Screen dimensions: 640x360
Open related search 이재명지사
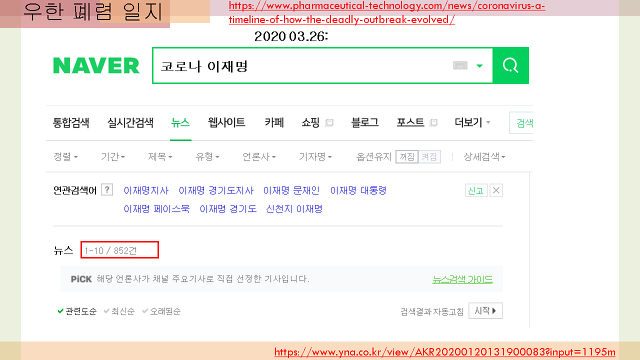(146, 191)
